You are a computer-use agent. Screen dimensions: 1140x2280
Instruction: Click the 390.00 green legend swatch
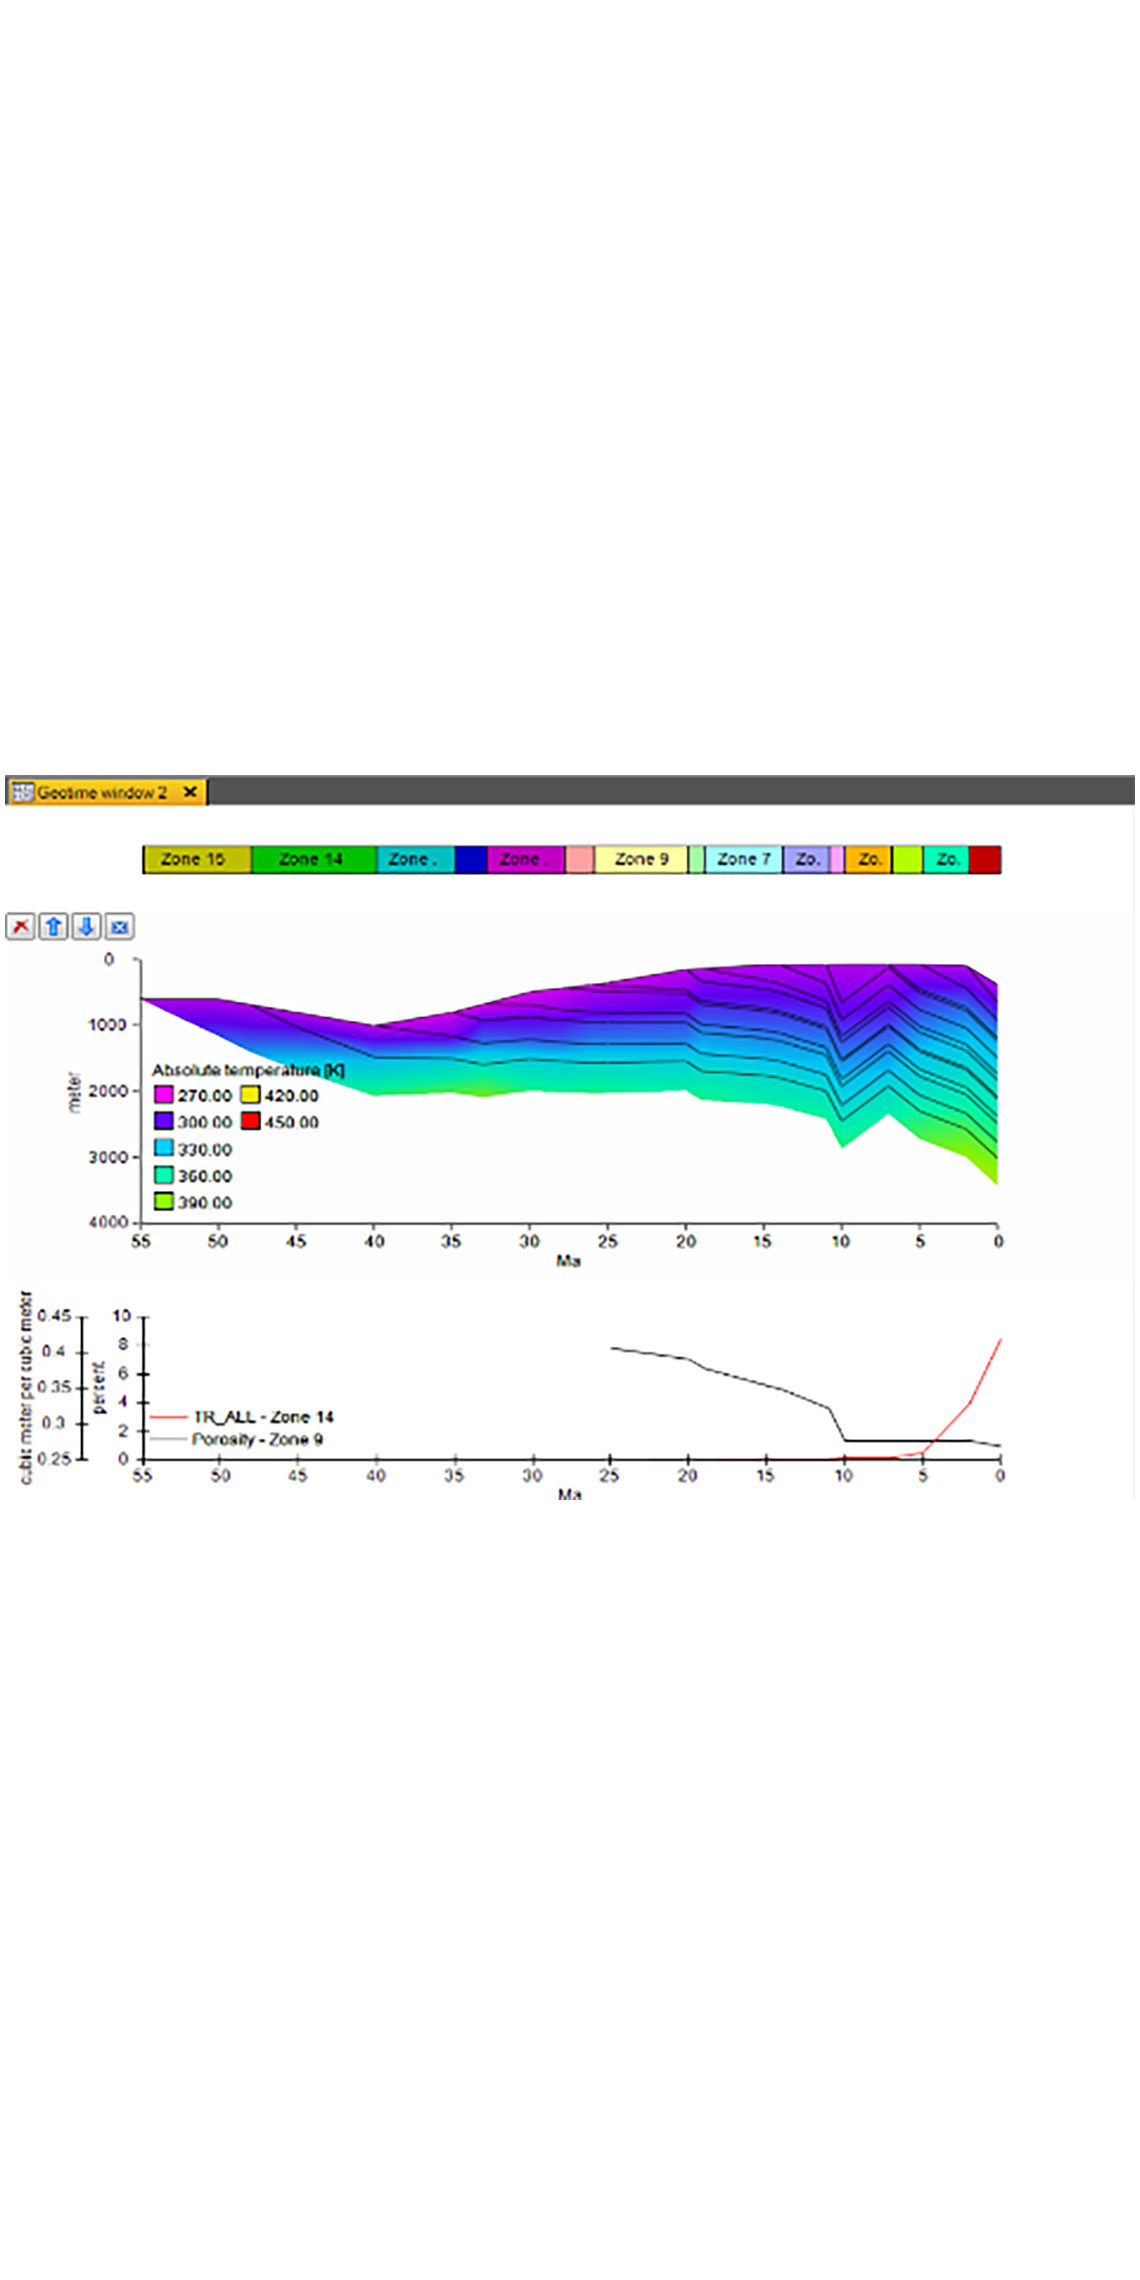coord(164,1201)
